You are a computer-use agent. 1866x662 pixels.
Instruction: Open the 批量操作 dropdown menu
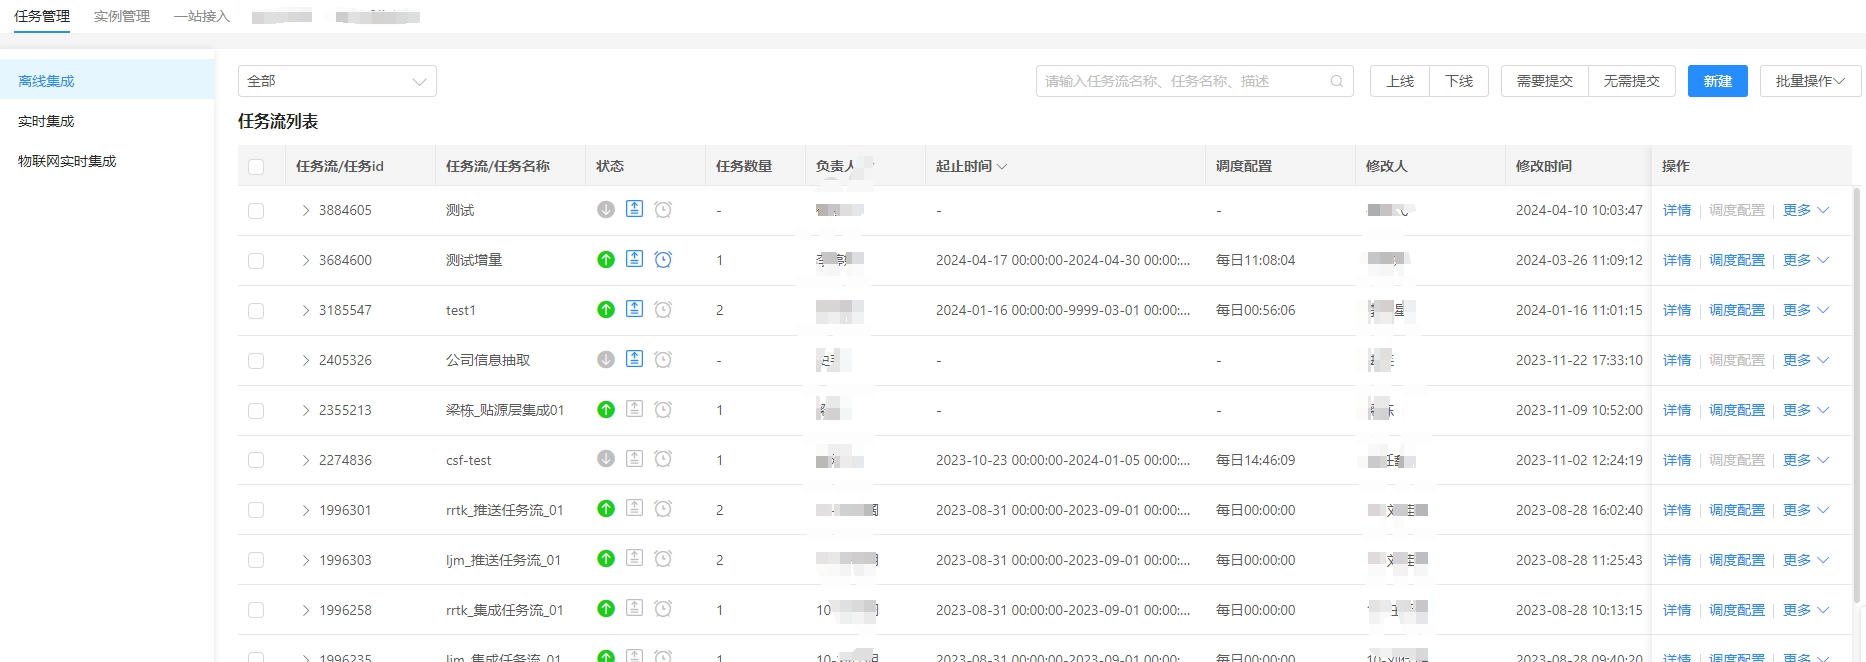(x=1810, y=82)
